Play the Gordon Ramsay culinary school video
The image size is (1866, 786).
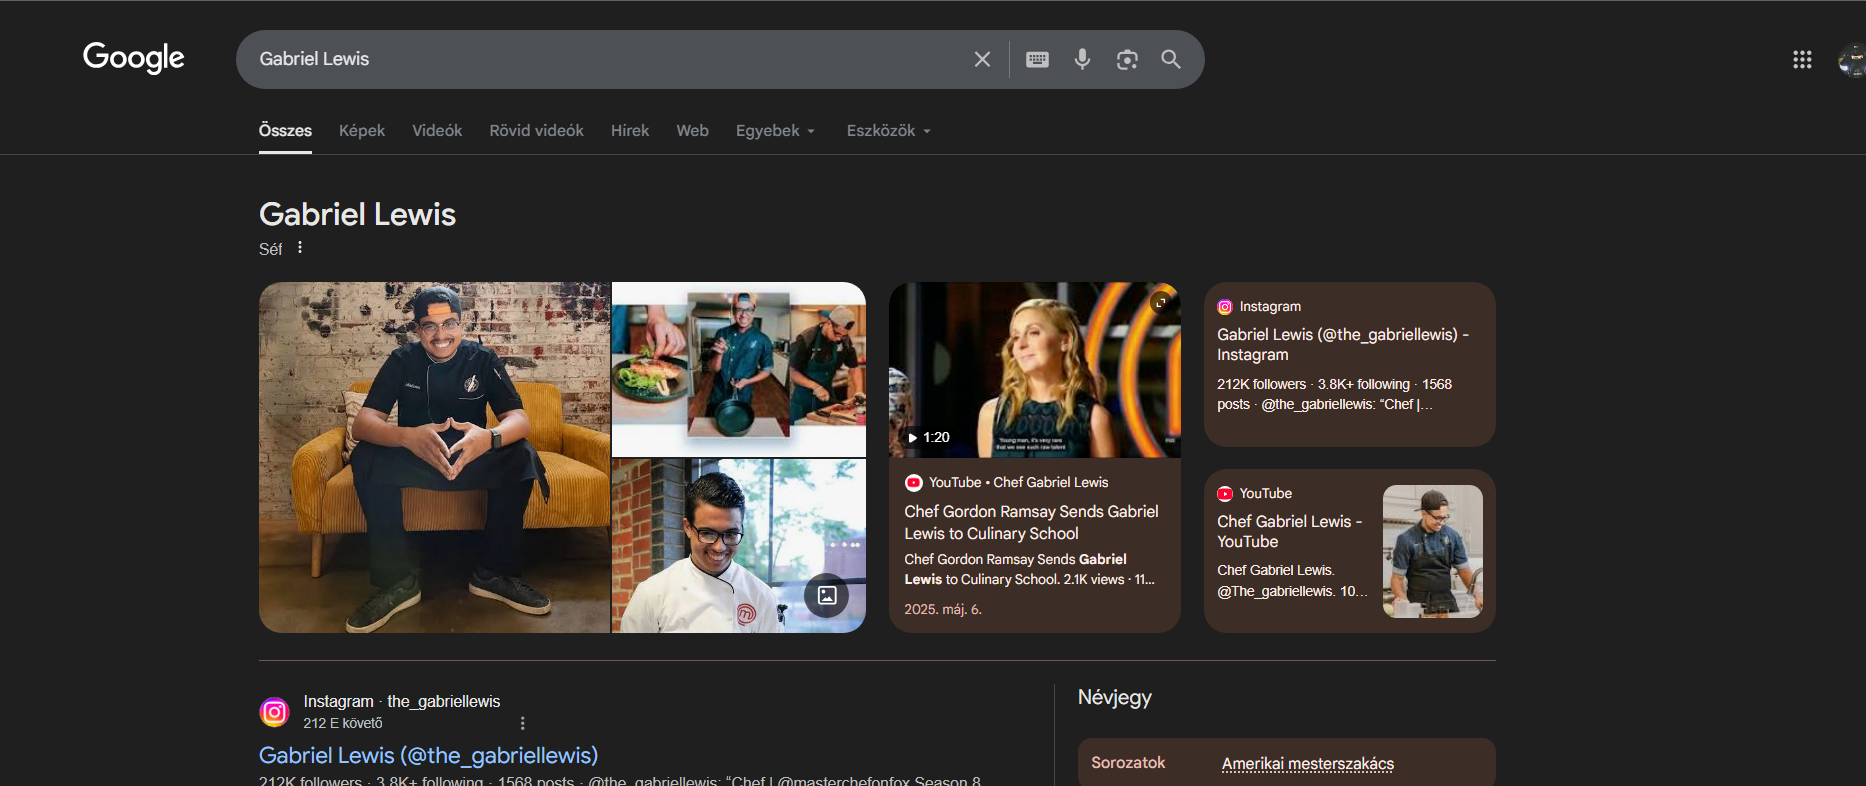(1035, 370)
